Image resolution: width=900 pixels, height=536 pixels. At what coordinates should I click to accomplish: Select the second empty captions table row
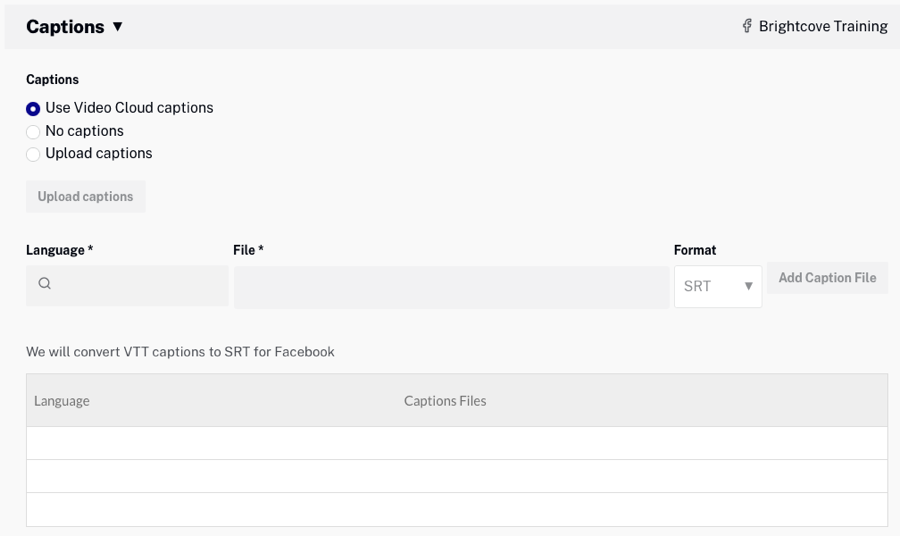point(456,476)
